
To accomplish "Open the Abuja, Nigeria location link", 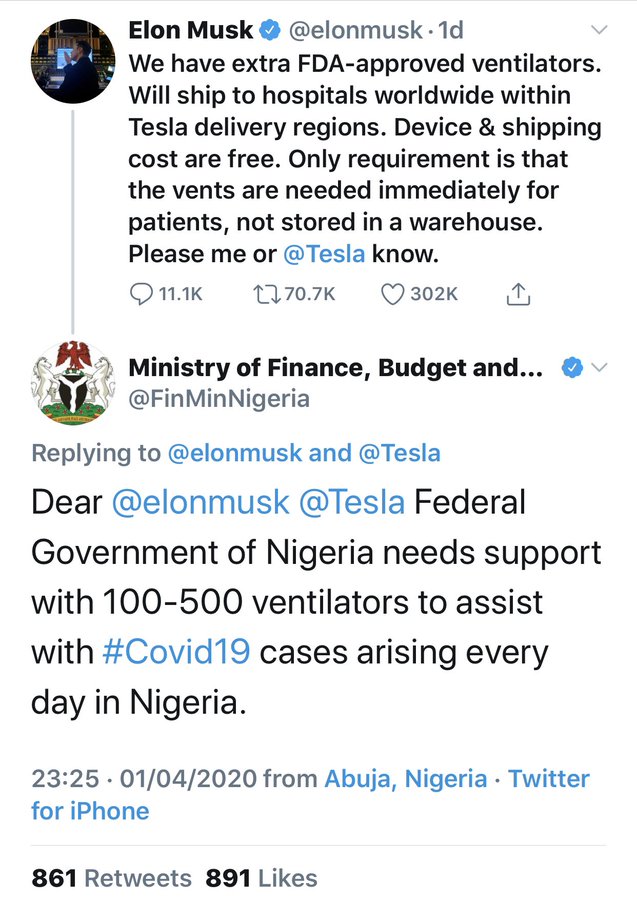I will (406, 779).
